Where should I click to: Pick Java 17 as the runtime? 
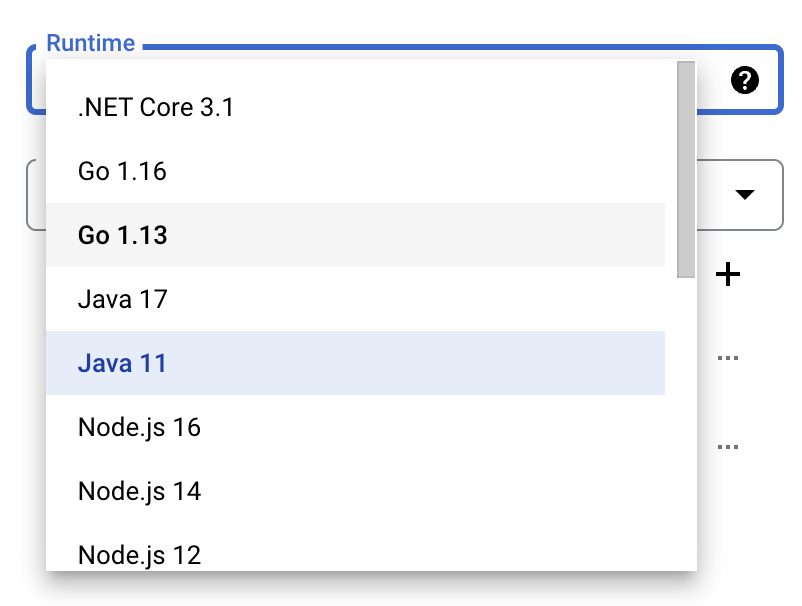pyautogui.click(x=122, y=299)
